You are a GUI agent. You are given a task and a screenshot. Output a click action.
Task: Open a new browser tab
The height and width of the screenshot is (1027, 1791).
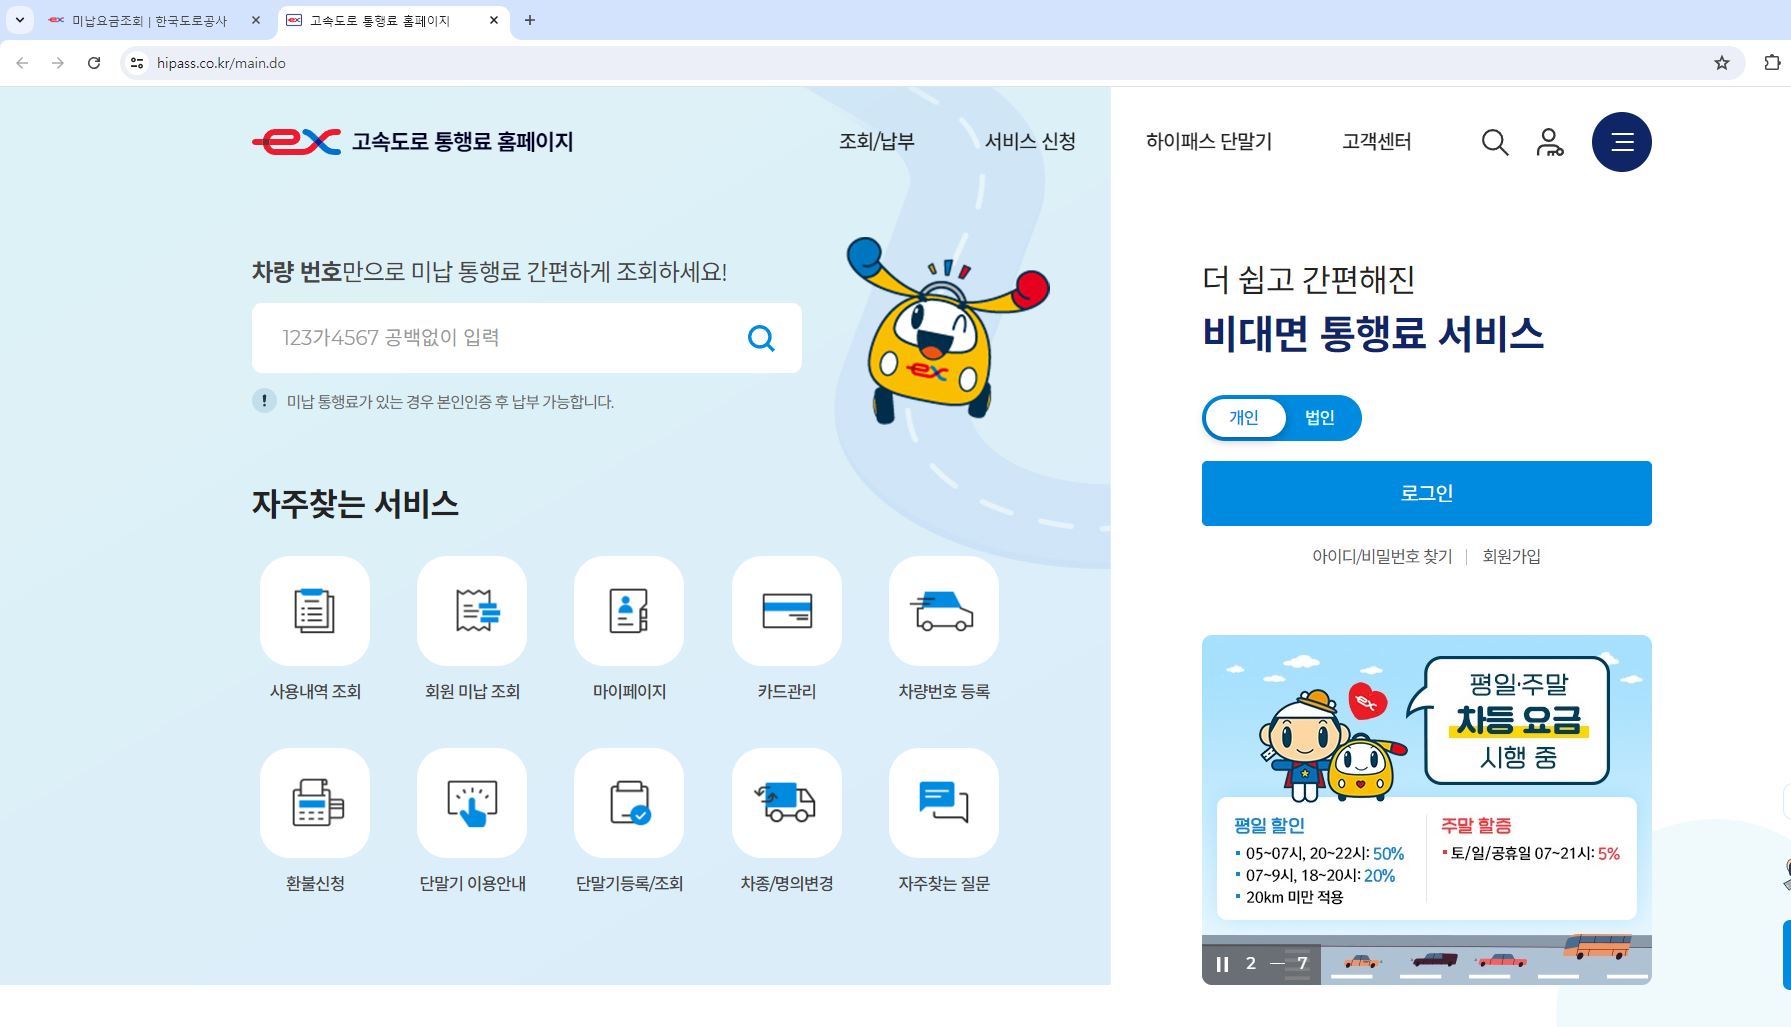[x=530, y=20]
